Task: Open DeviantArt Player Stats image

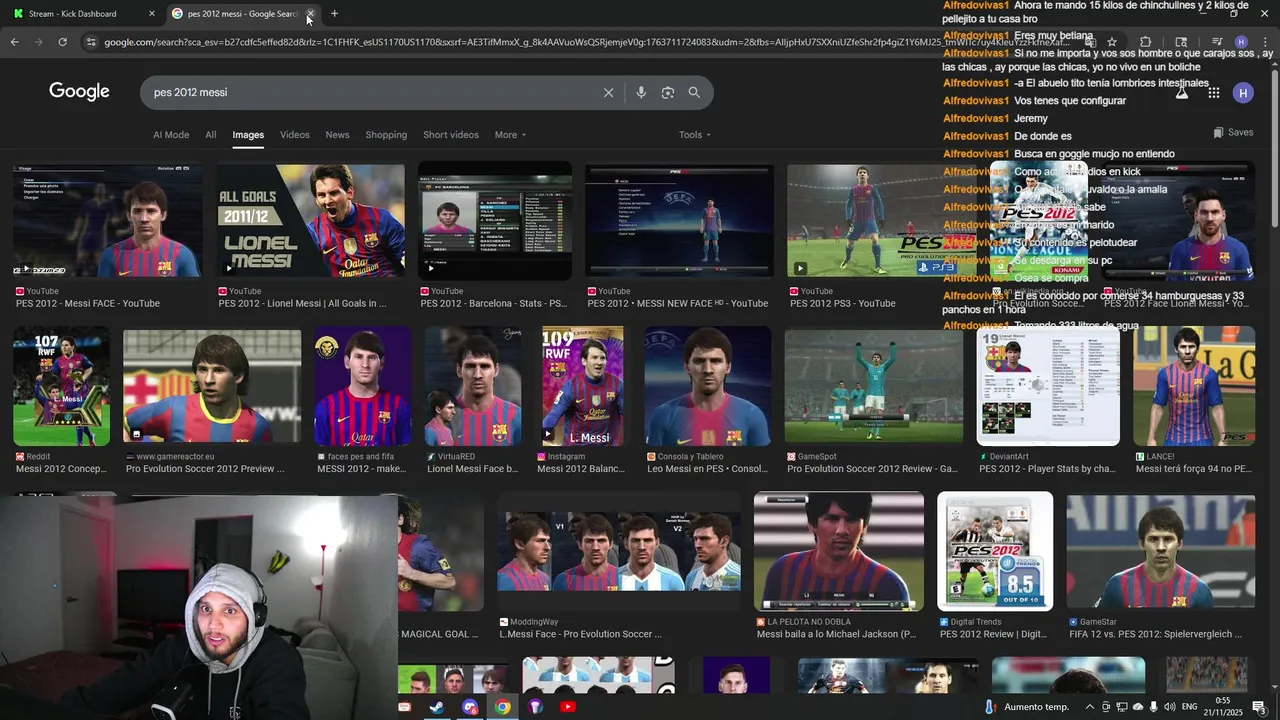Action: coord(1048,386)
